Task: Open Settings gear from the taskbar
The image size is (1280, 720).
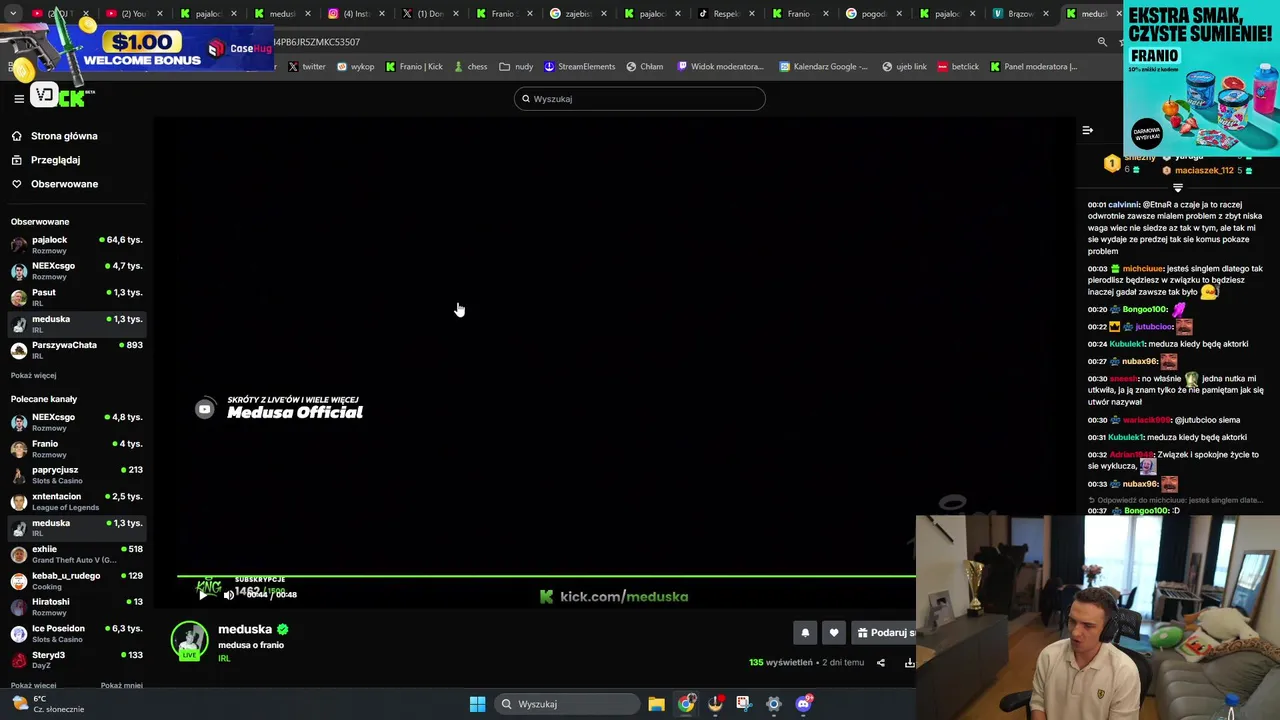Action: (x=773, y=704)
